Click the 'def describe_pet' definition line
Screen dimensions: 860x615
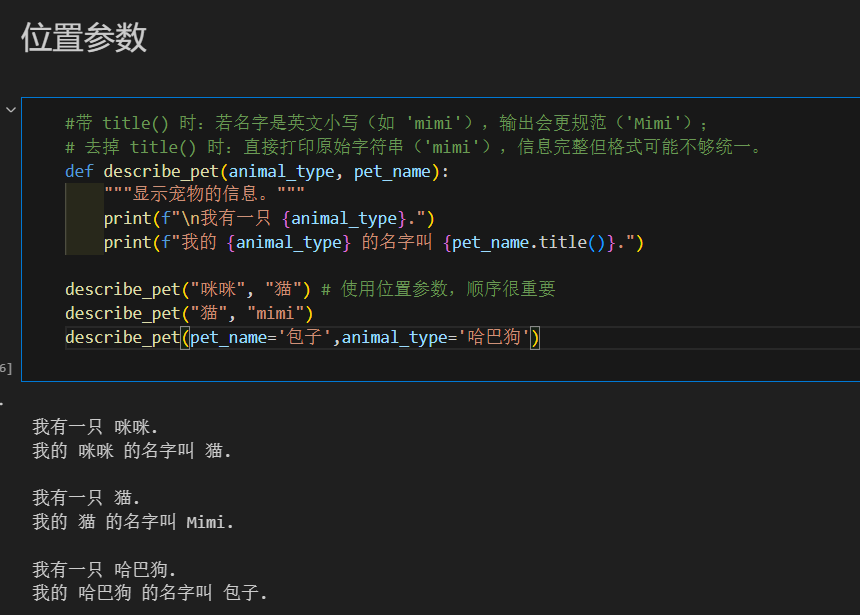click(257, 172)
